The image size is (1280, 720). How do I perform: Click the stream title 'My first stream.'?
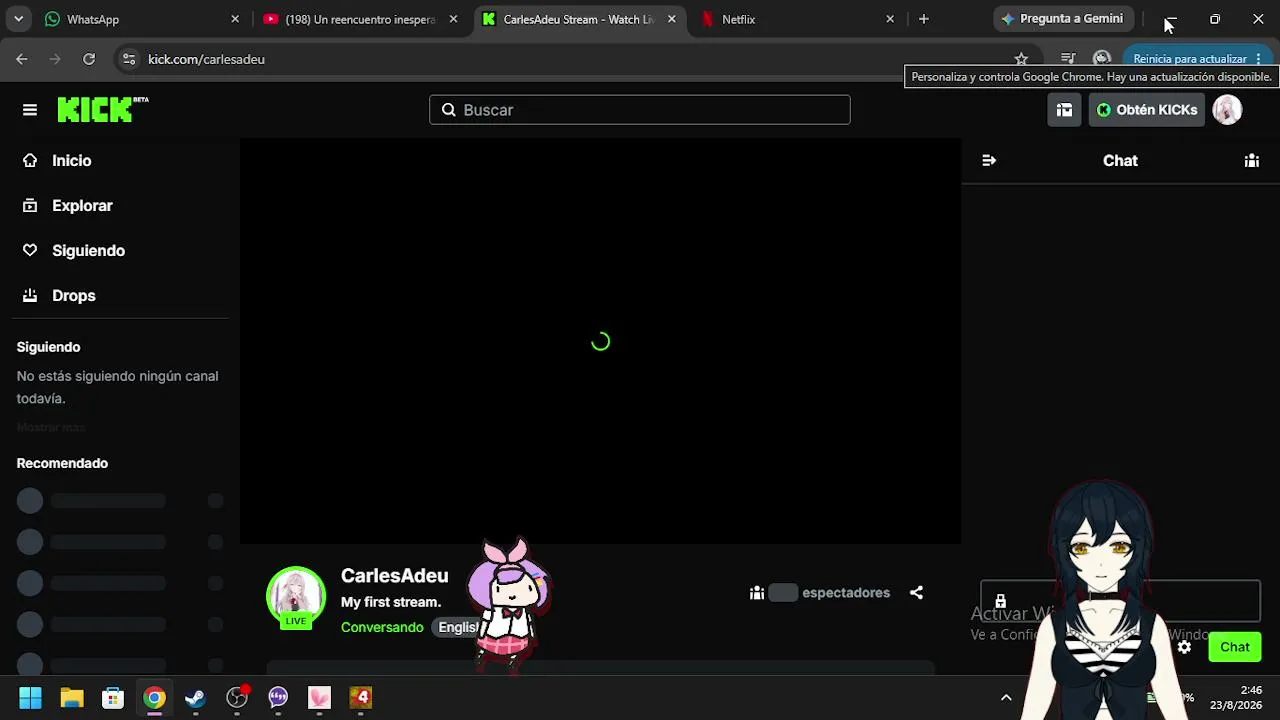click(391, 602)
